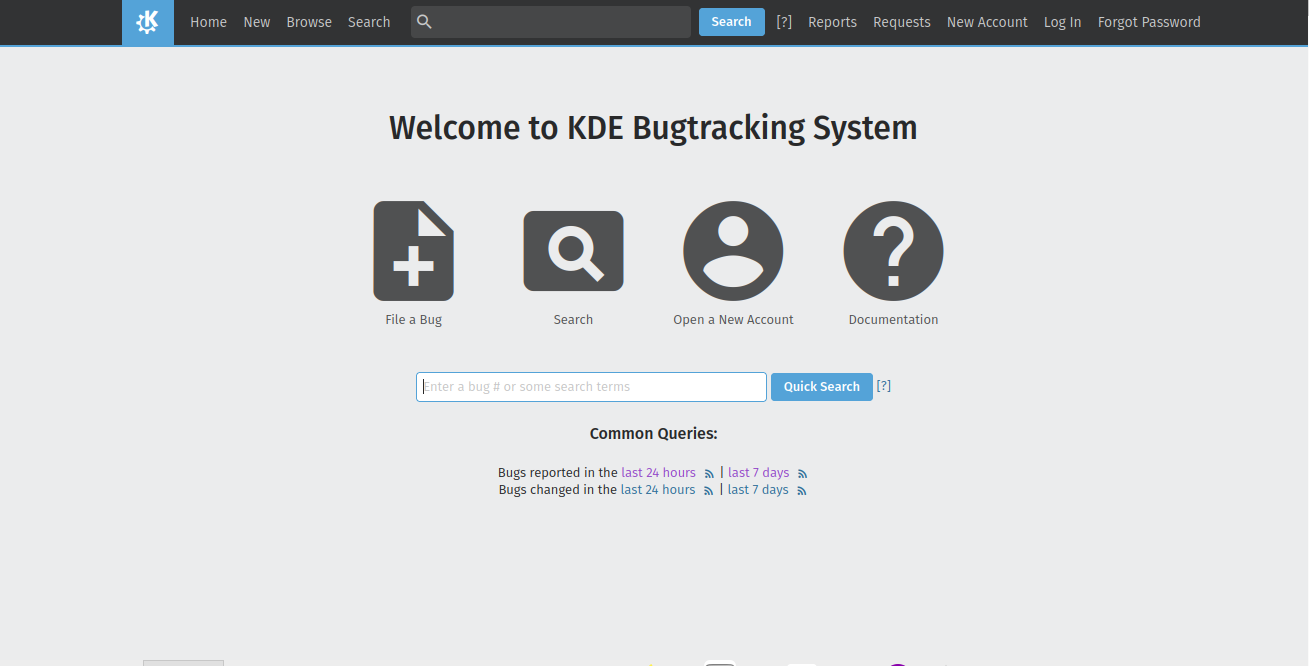Click the help [?] beside Quick Search
The height and width of the screenshot is (666, 1309).
coord(884,386)
